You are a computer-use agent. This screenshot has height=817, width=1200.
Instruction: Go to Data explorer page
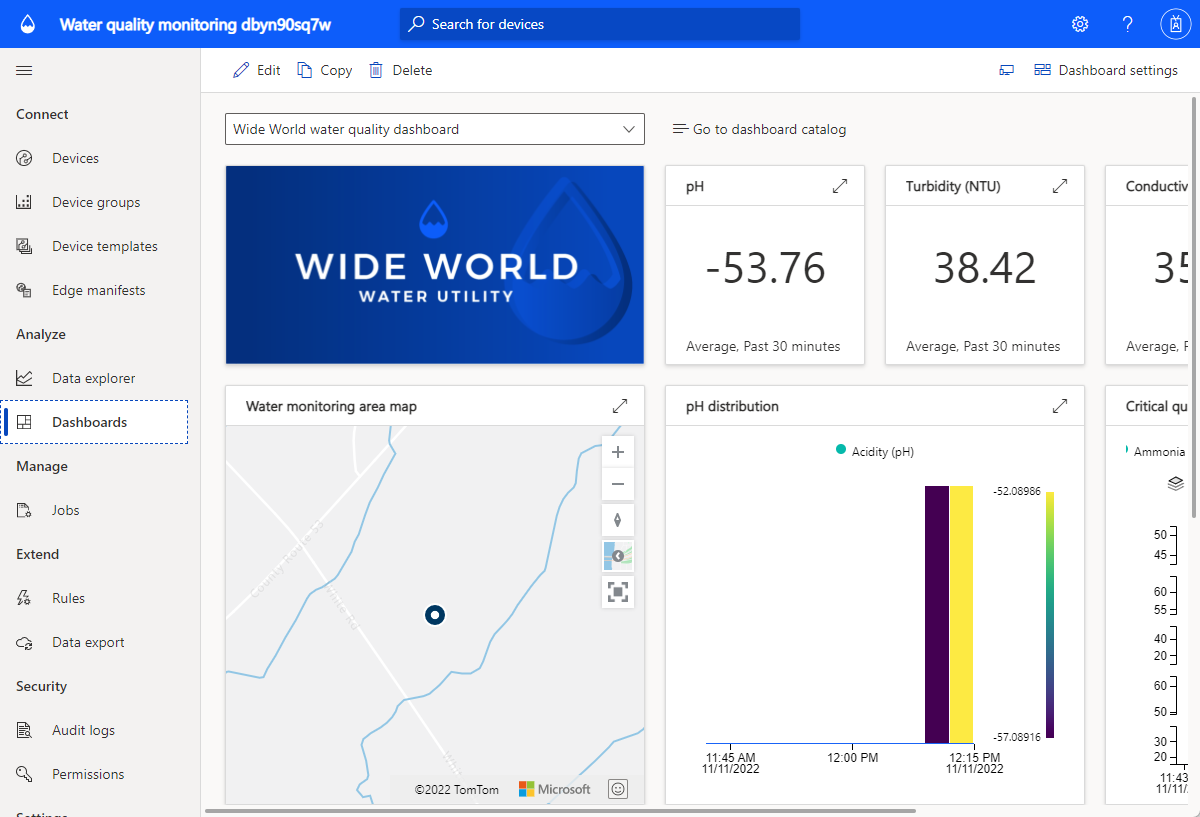coord(94,378)
